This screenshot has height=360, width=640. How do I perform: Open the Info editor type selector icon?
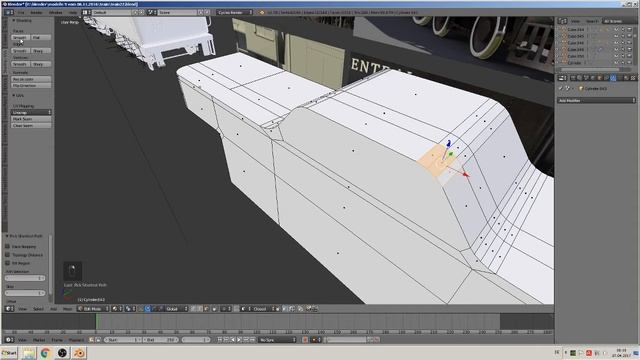(9, 12)
